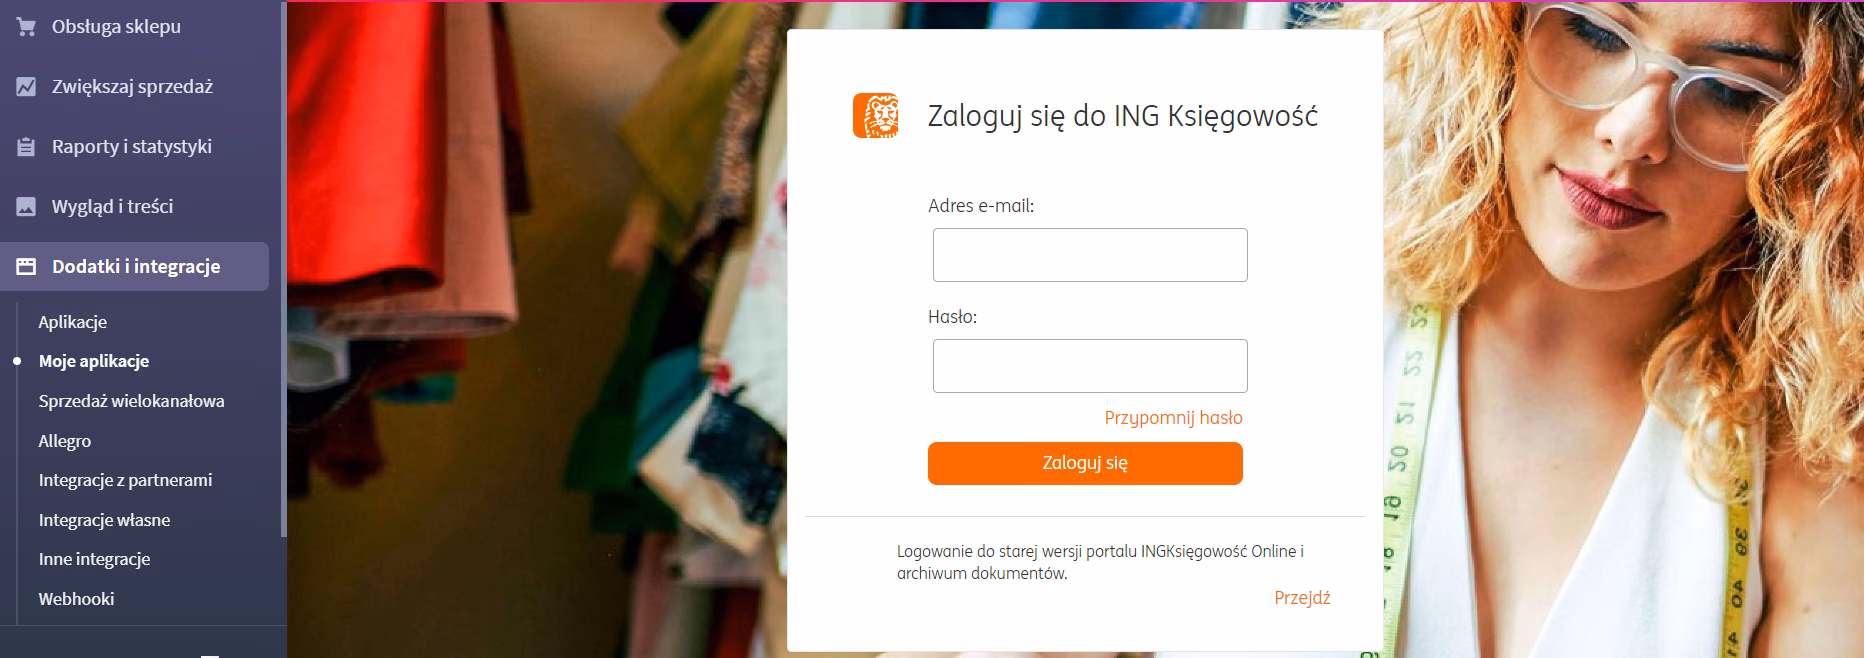Open the Aplikacje submenu entry
The height and width of the screenshot is (658, 1864).
71,322
